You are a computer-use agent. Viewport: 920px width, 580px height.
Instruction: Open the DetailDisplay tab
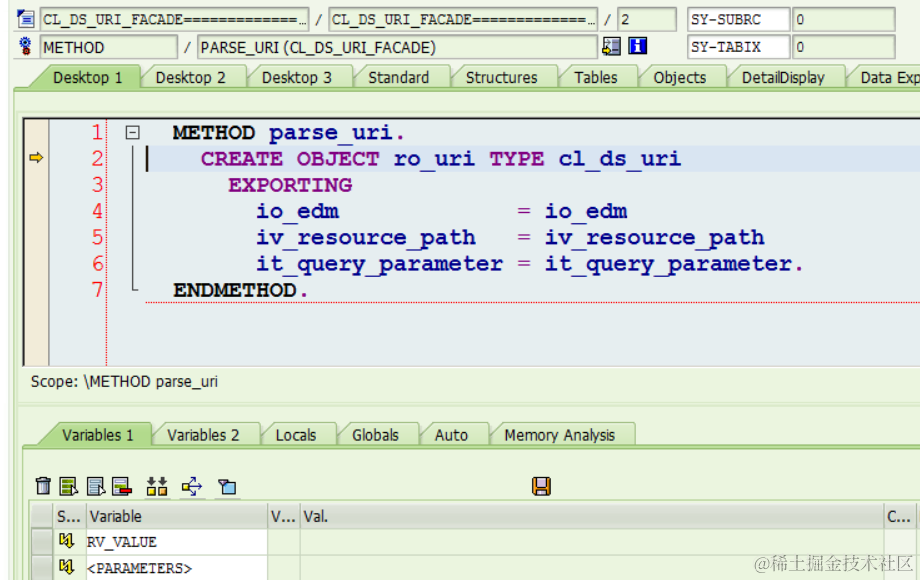(x=783, y=77)
